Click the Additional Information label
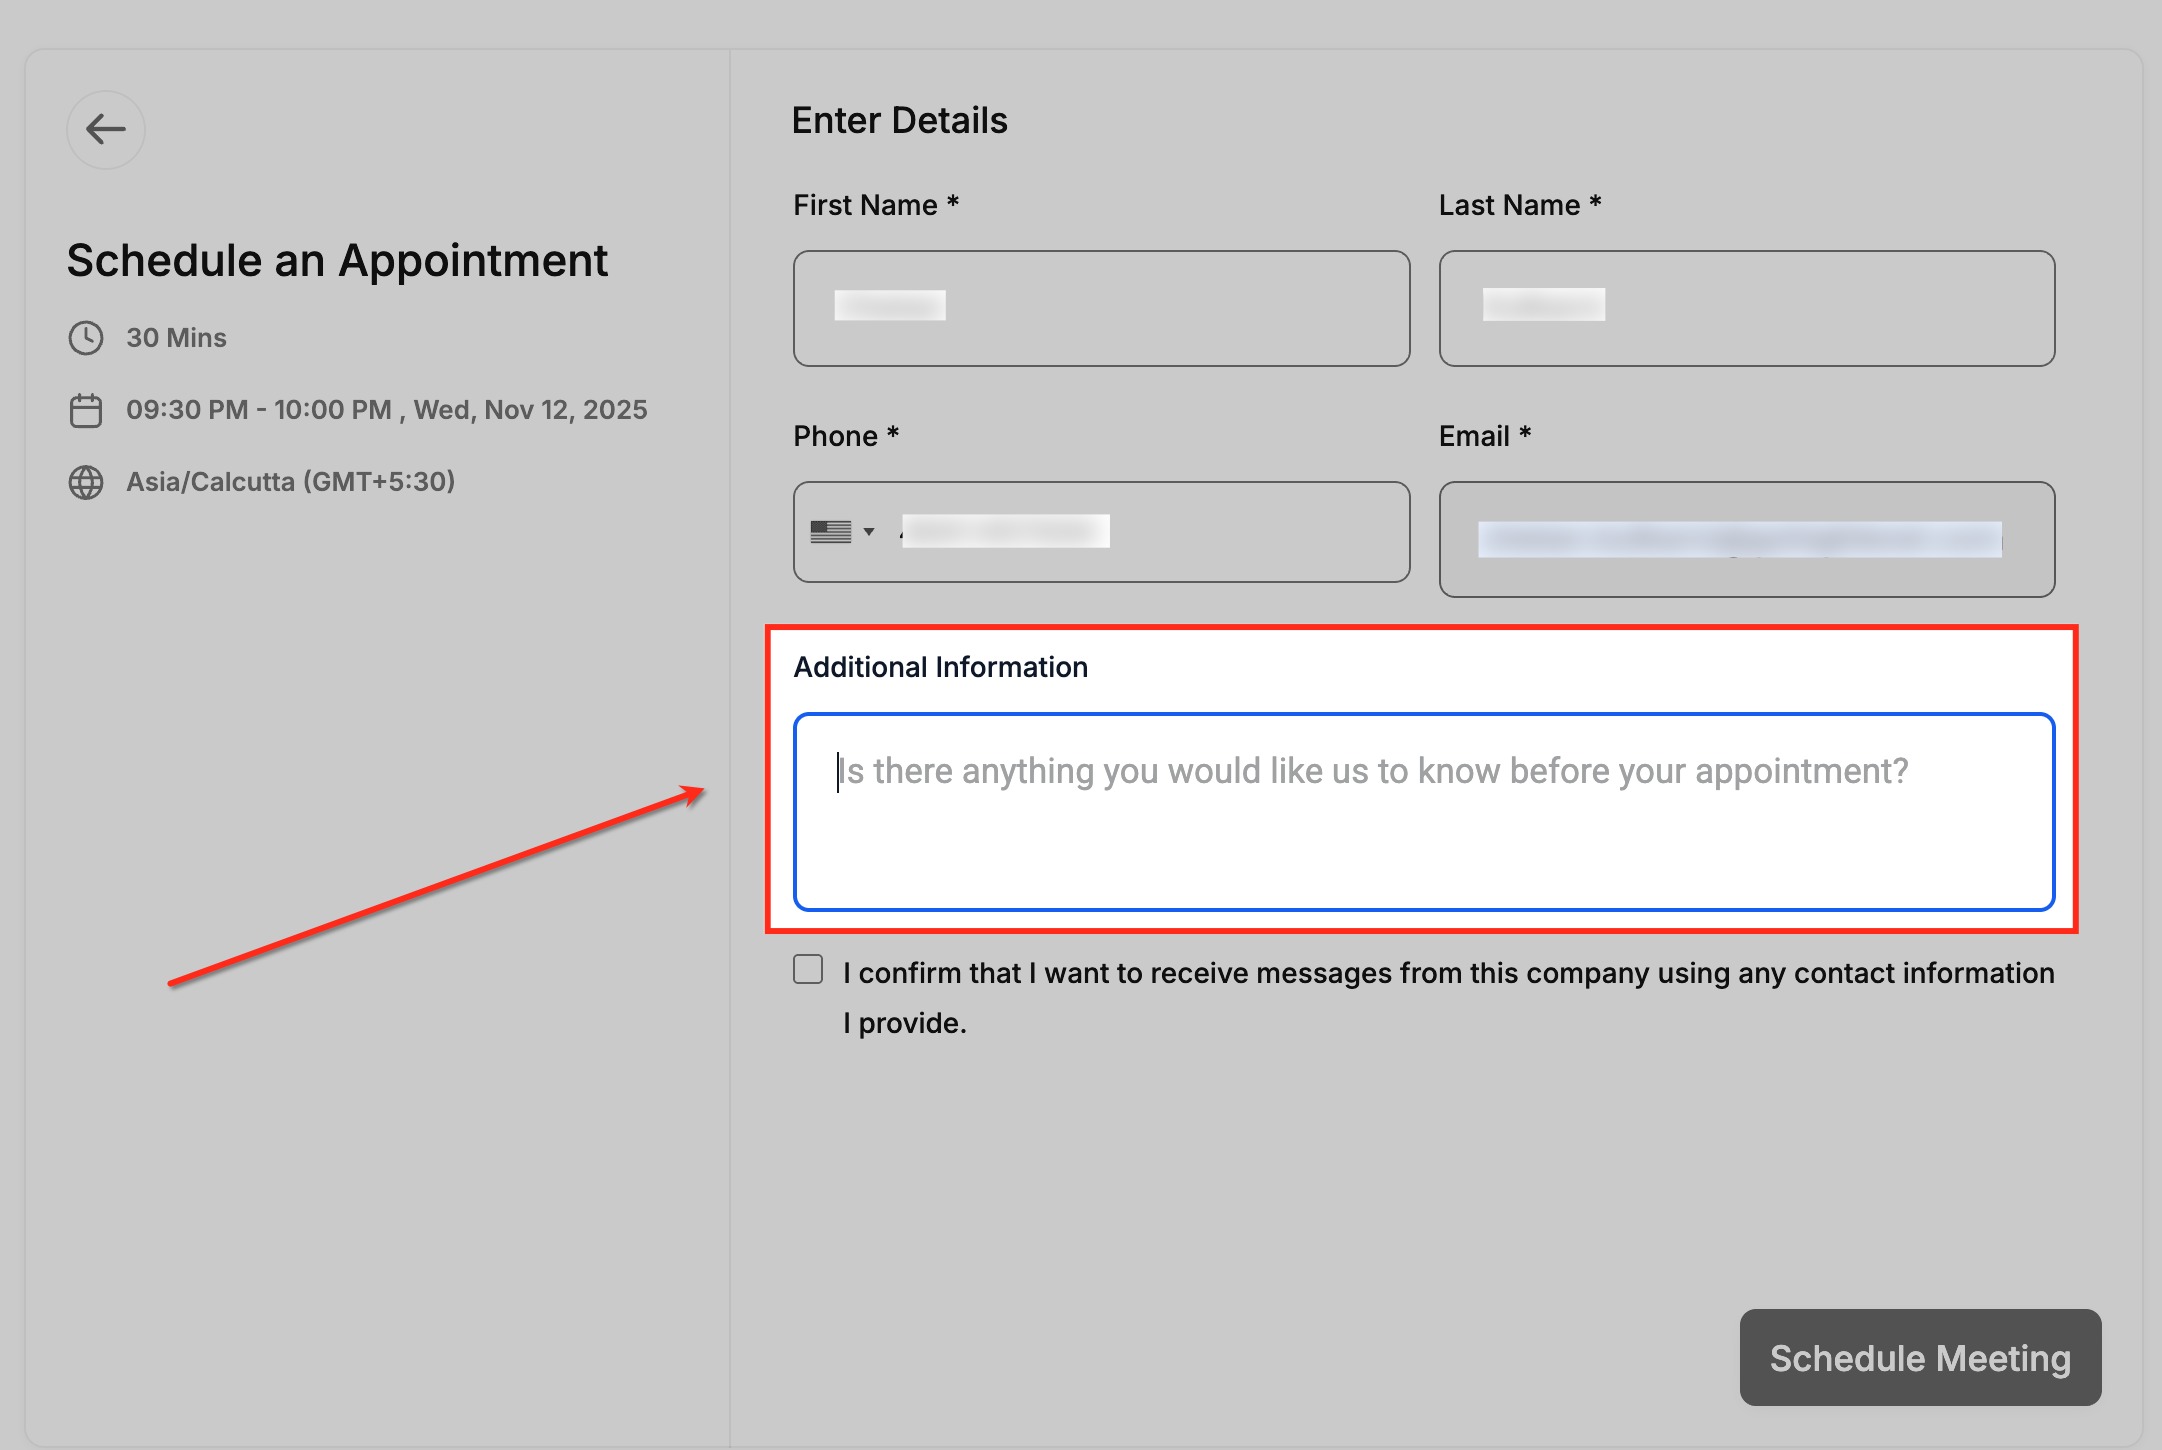Screen dimensions: 2162x1450 [940, 667]
